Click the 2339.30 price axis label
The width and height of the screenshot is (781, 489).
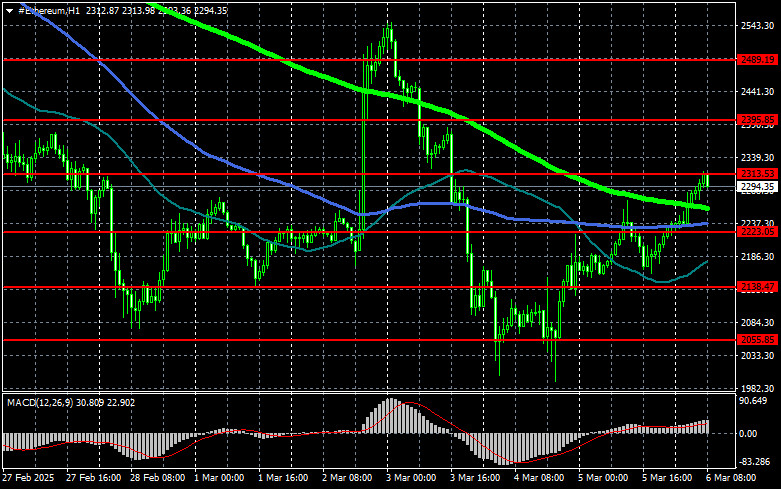coord(757,157)
